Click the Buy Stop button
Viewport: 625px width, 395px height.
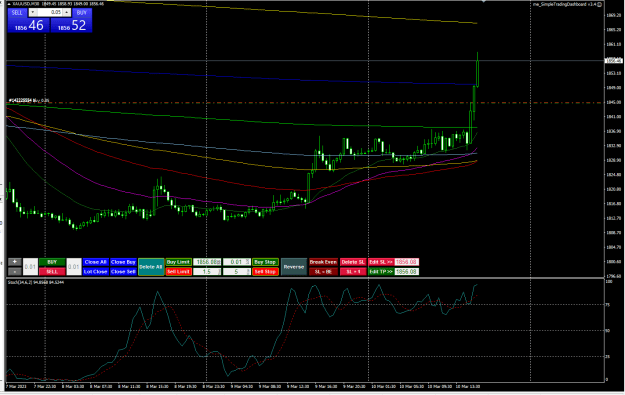click(x=265, y=262)
